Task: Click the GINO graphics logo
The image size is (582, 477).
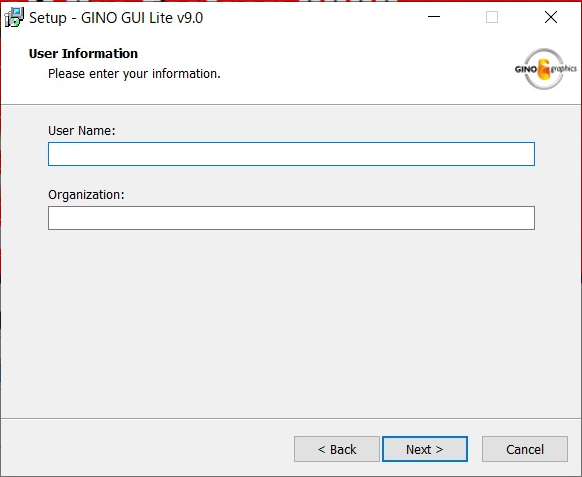Action: [545, 69]
